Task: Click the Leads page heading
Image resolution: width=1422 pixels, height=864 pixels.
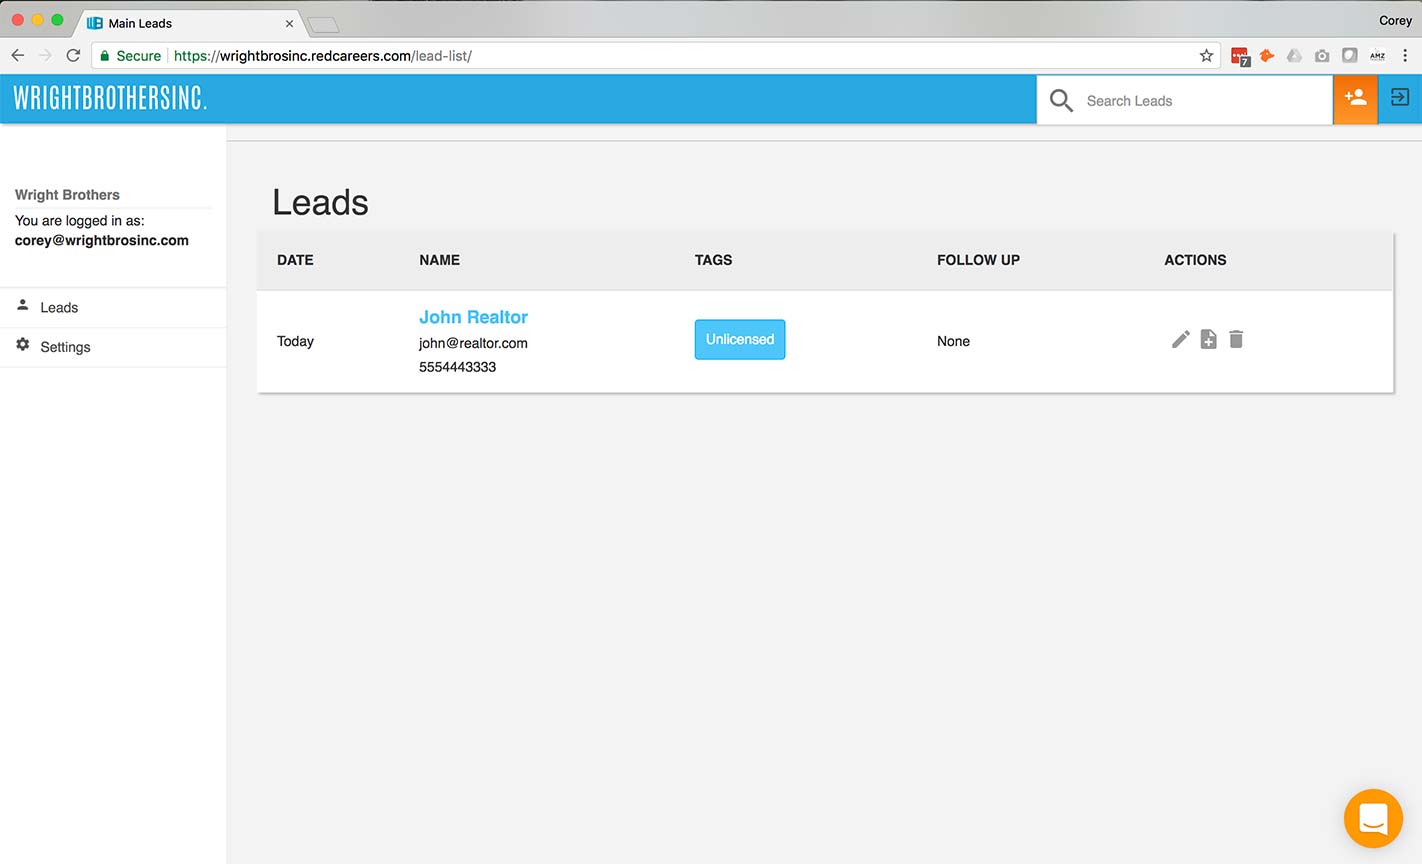Action: pos(320,203)
